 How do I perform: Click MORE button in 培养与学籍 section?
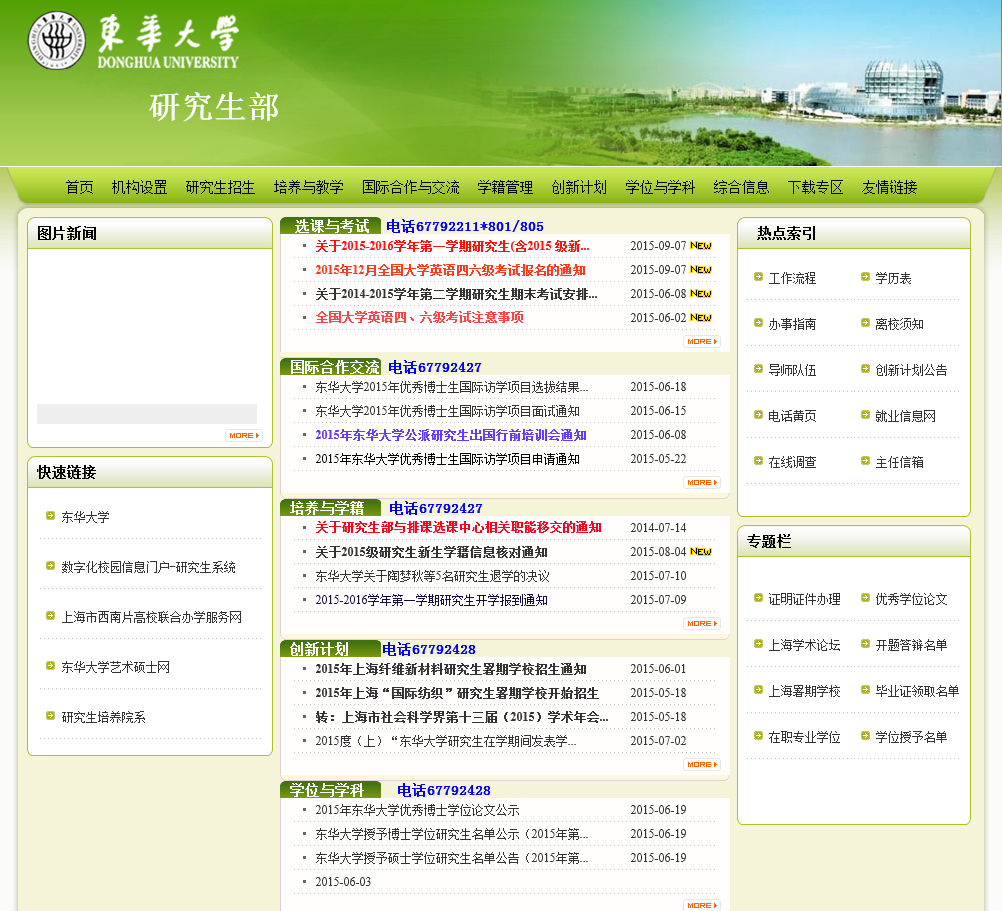coord(702,623)
